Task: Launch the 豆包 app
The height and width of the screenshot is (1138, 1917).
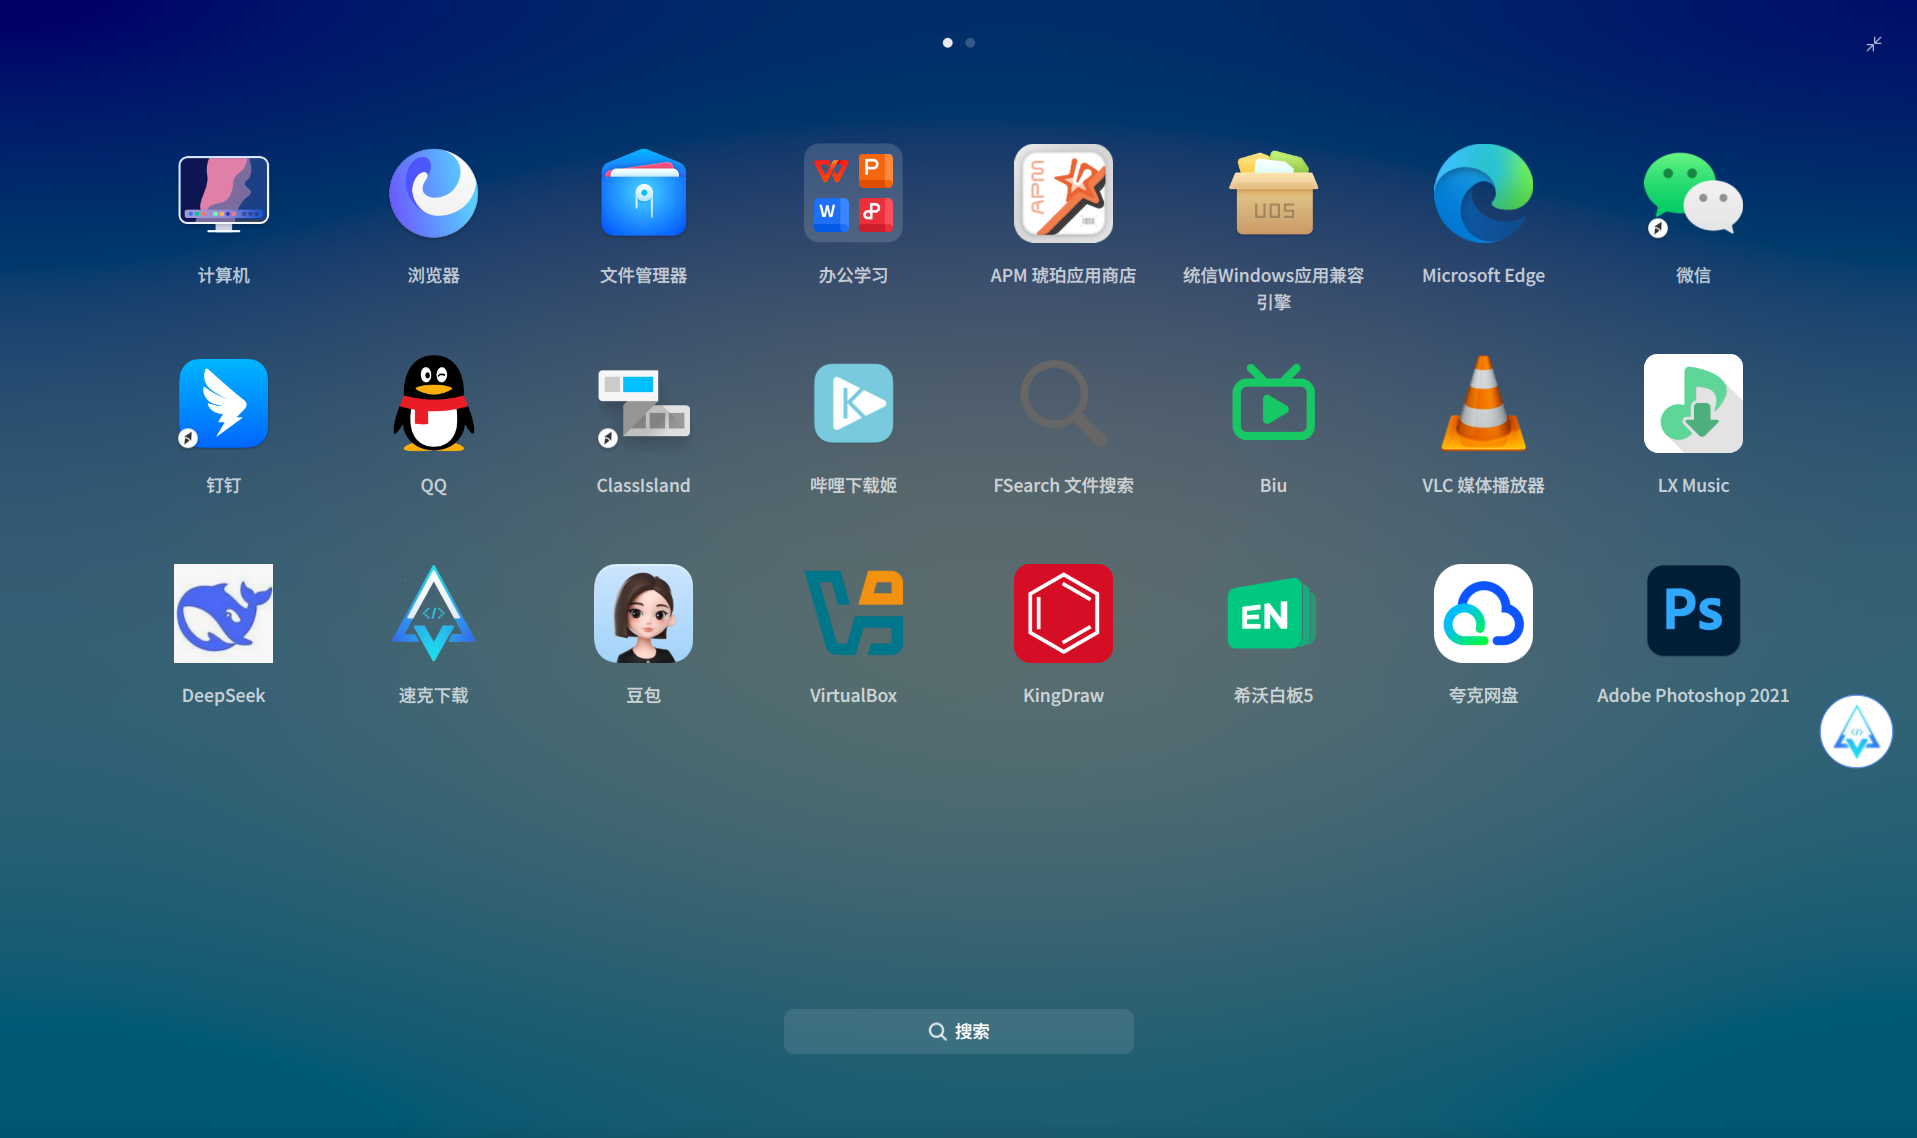Action: [643, 613]
